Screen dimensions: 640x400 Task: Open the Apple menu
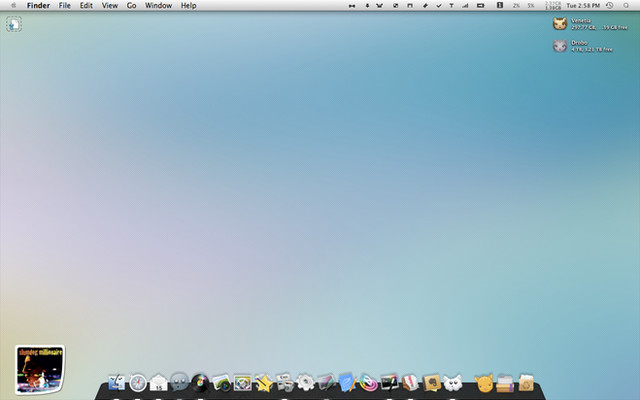coord(13,5)
